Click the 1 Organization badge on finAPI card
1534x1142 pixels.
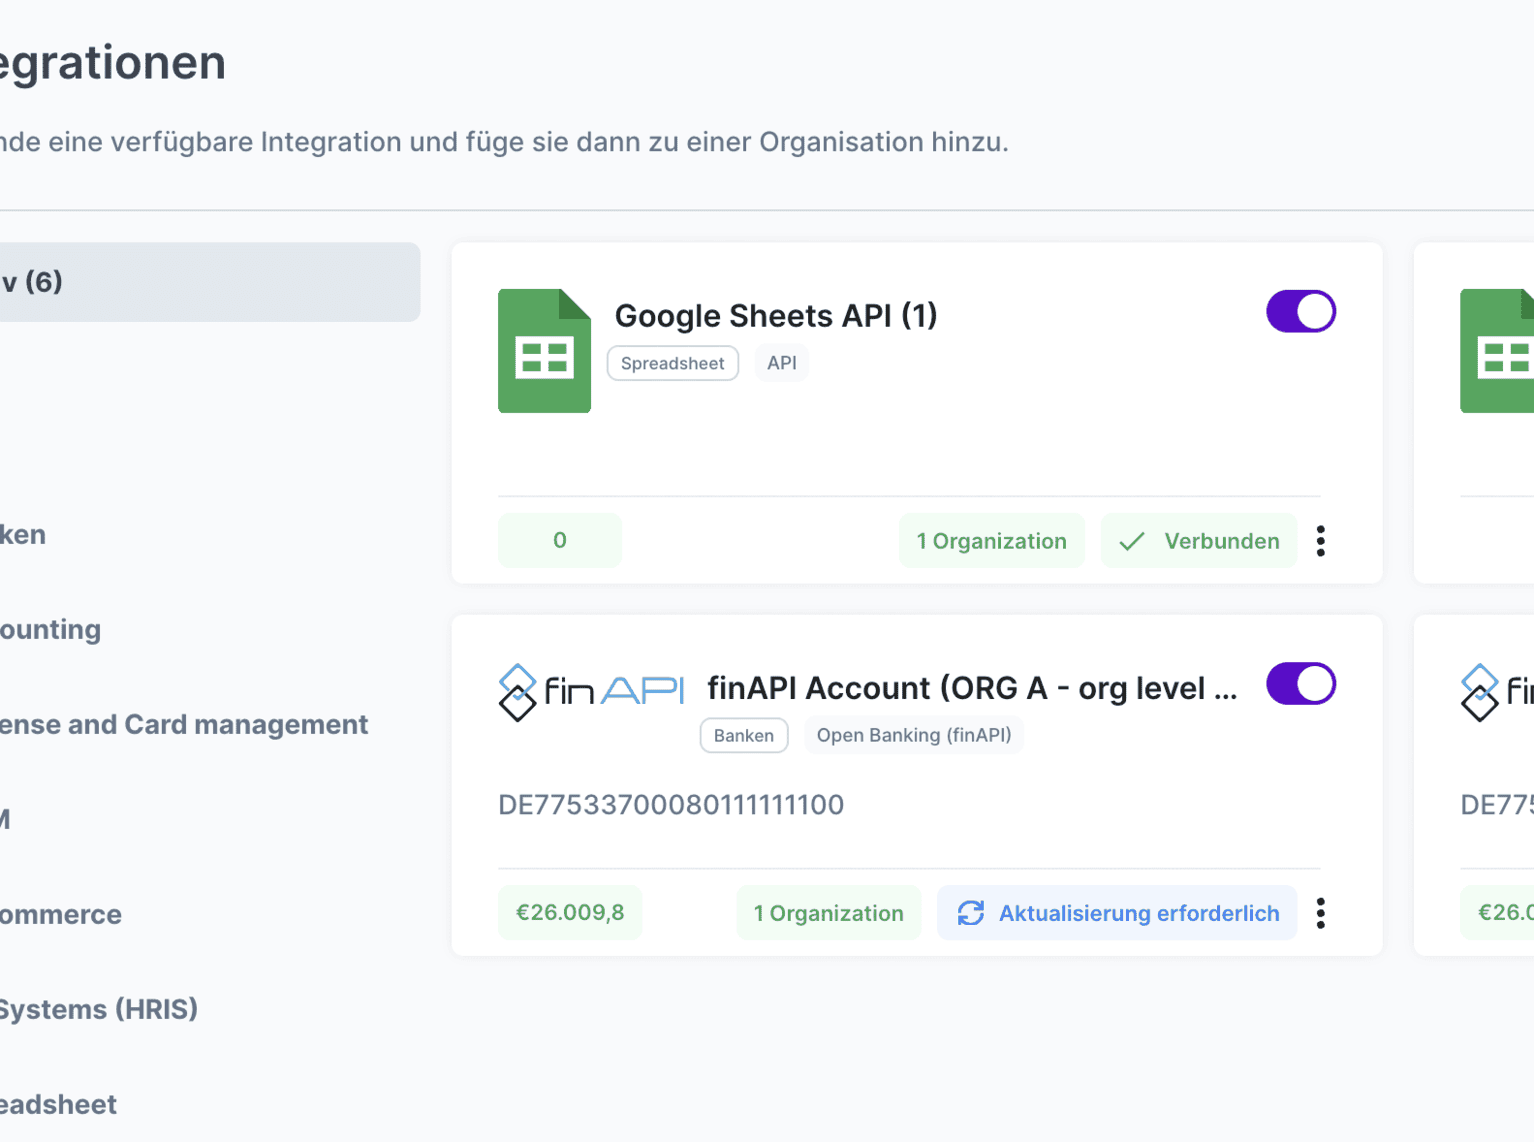click(828, 913)
